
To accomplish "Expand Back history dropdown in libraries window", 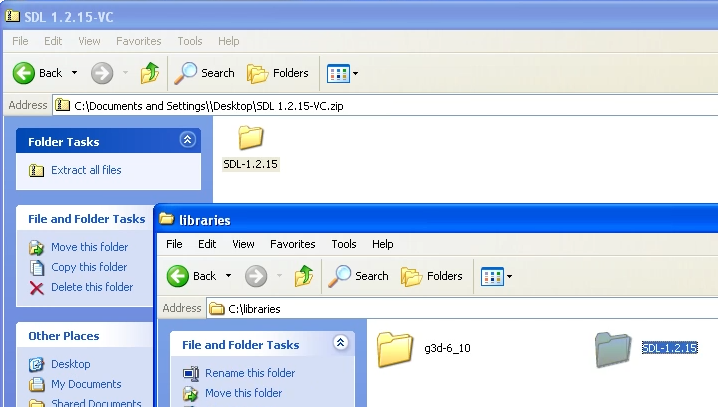I will [229, 276].
